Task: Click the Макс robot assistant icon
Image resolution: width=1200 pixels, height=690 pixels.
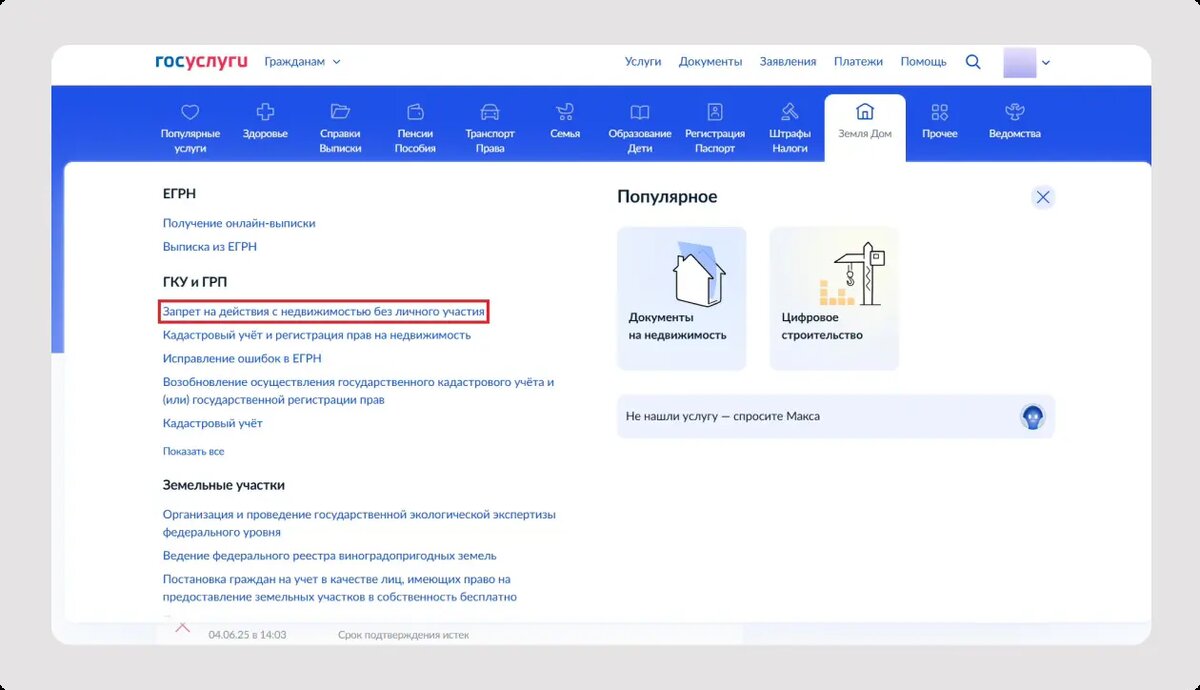Action: pos(1032,416)
